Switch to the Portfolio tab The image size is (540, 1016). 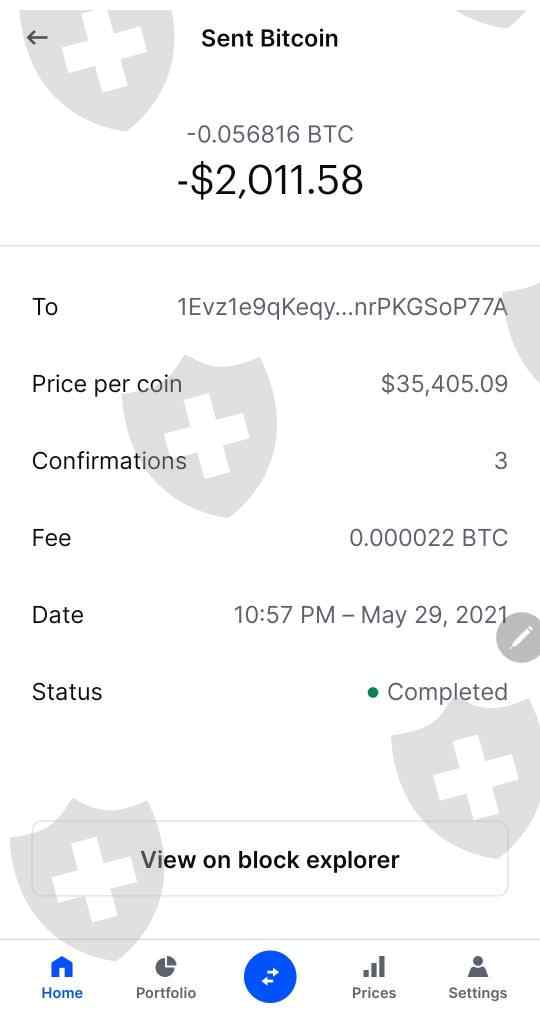pos(166,978)
